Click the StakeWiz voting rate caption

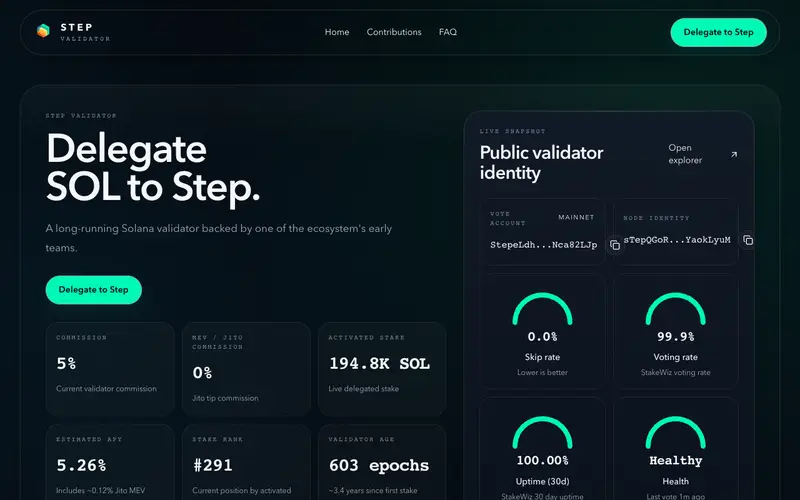pyautogui.click(x=676, y=372)
